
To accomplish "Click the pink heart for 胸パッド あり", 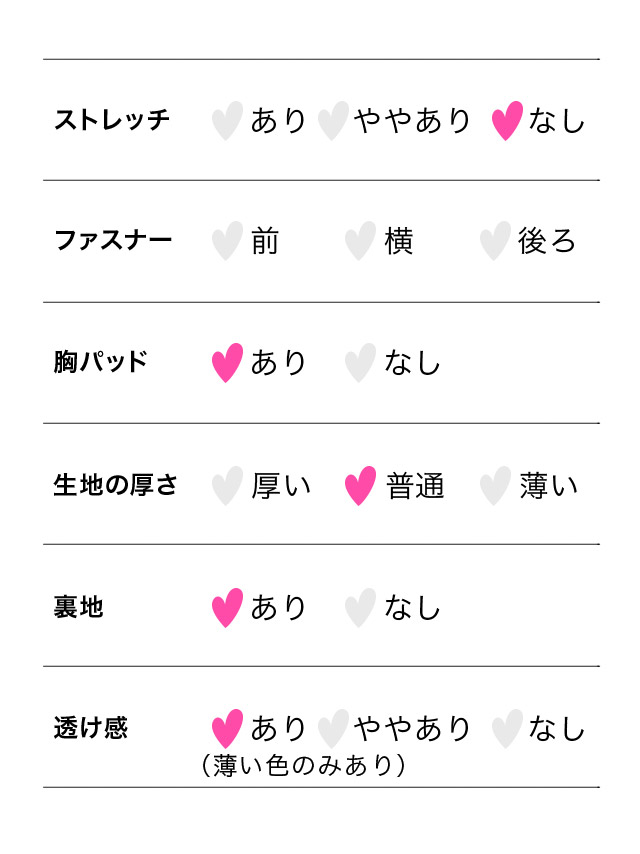I will 227,363.
